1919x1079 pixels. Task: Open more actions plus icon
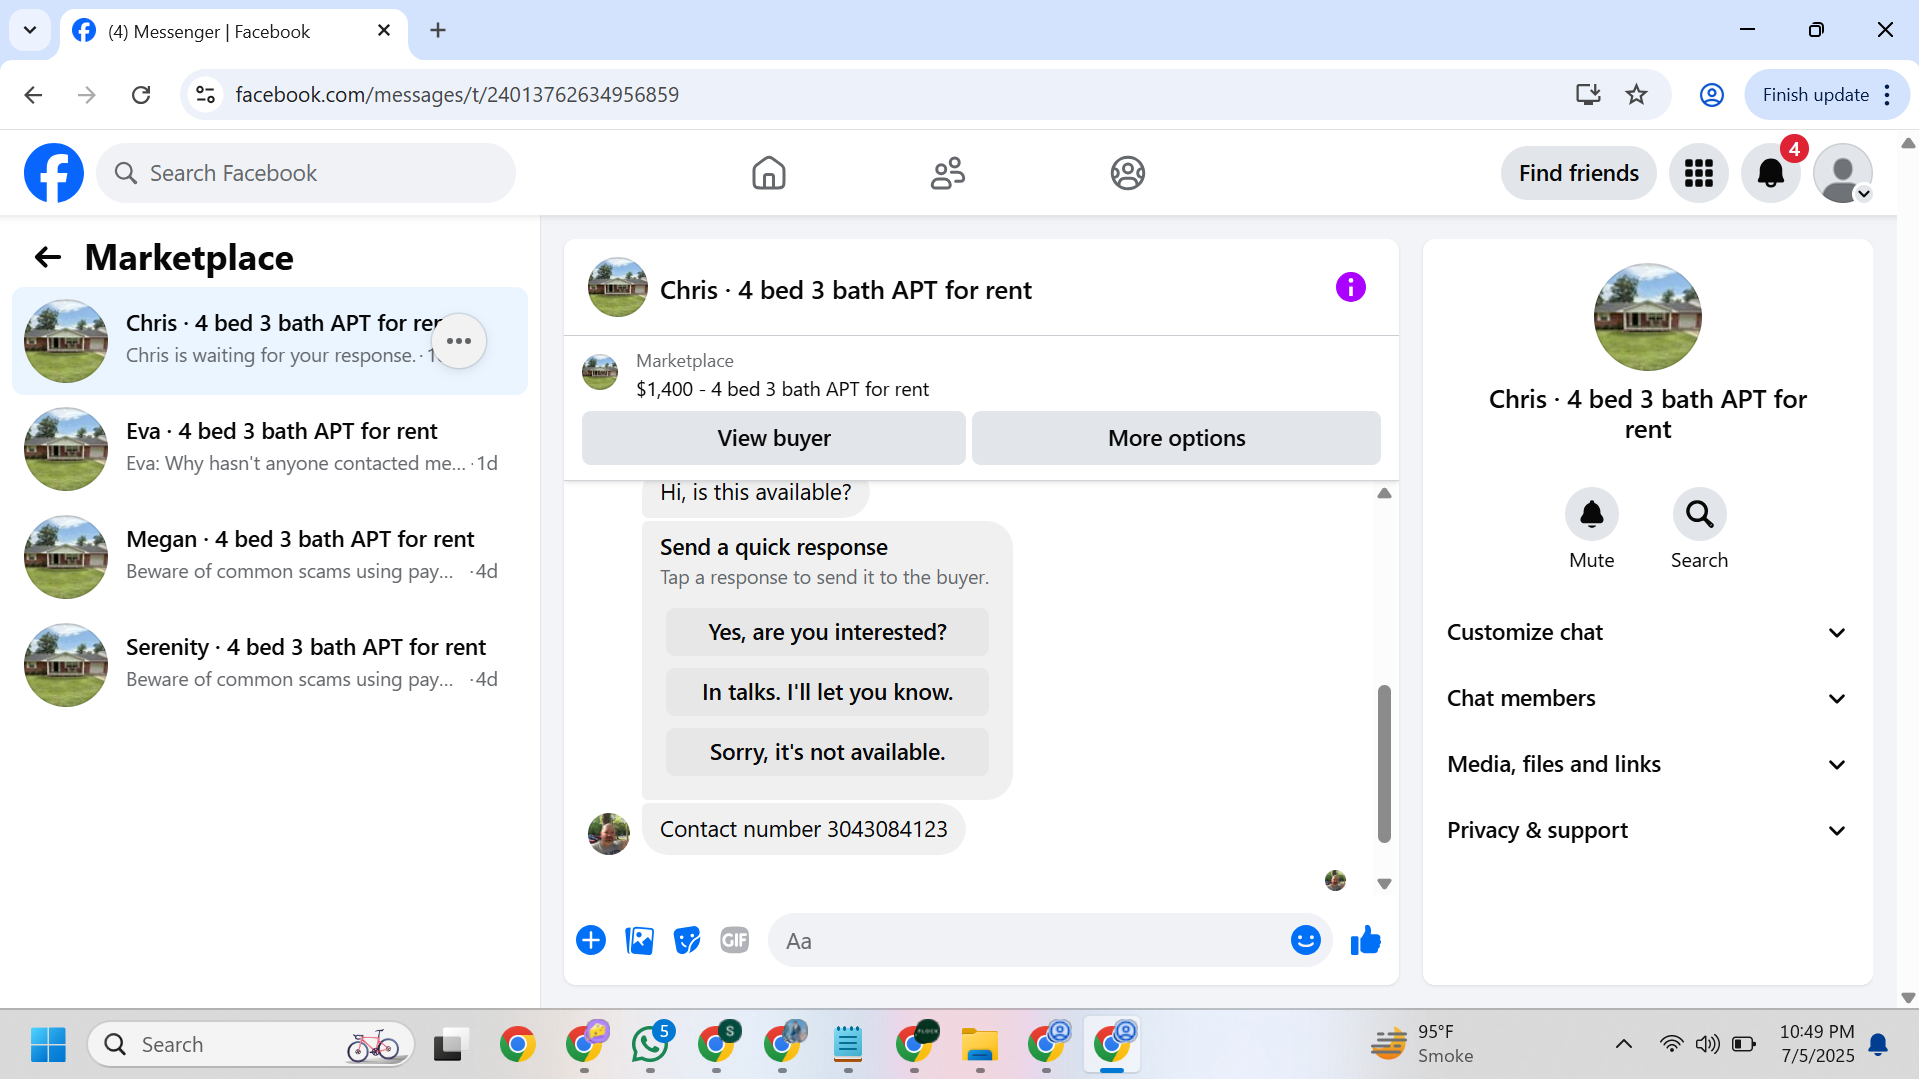(591, 940)
